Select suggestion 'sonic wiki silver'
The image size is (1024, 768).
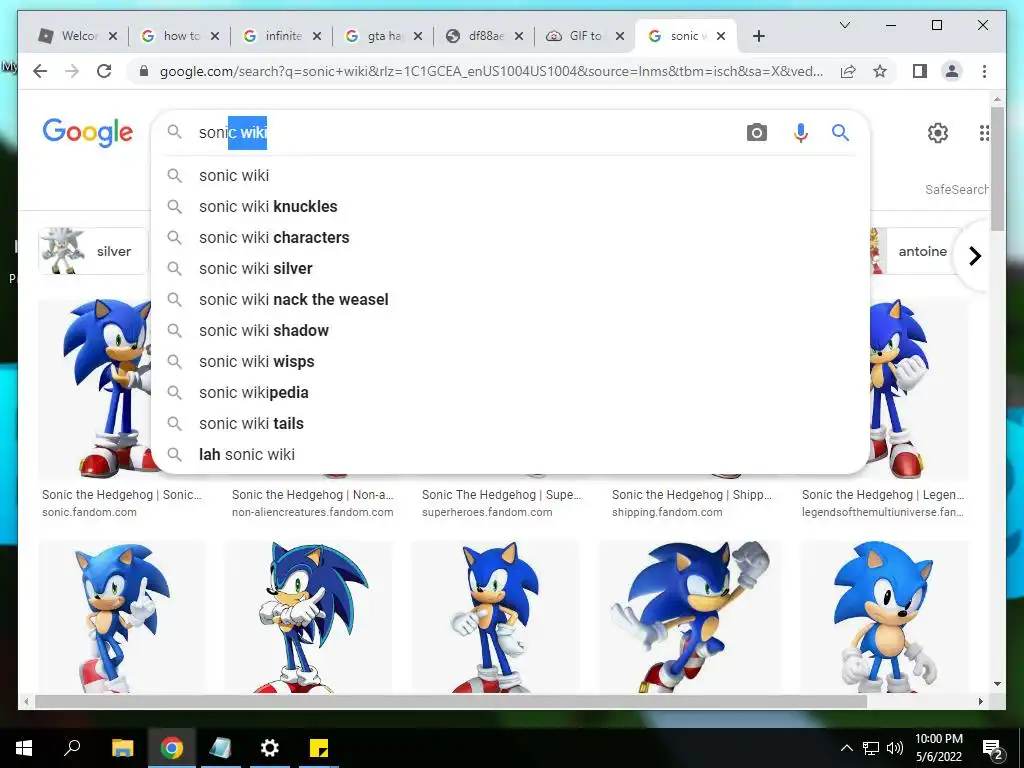pyautogui.click(x=510, y=268)
